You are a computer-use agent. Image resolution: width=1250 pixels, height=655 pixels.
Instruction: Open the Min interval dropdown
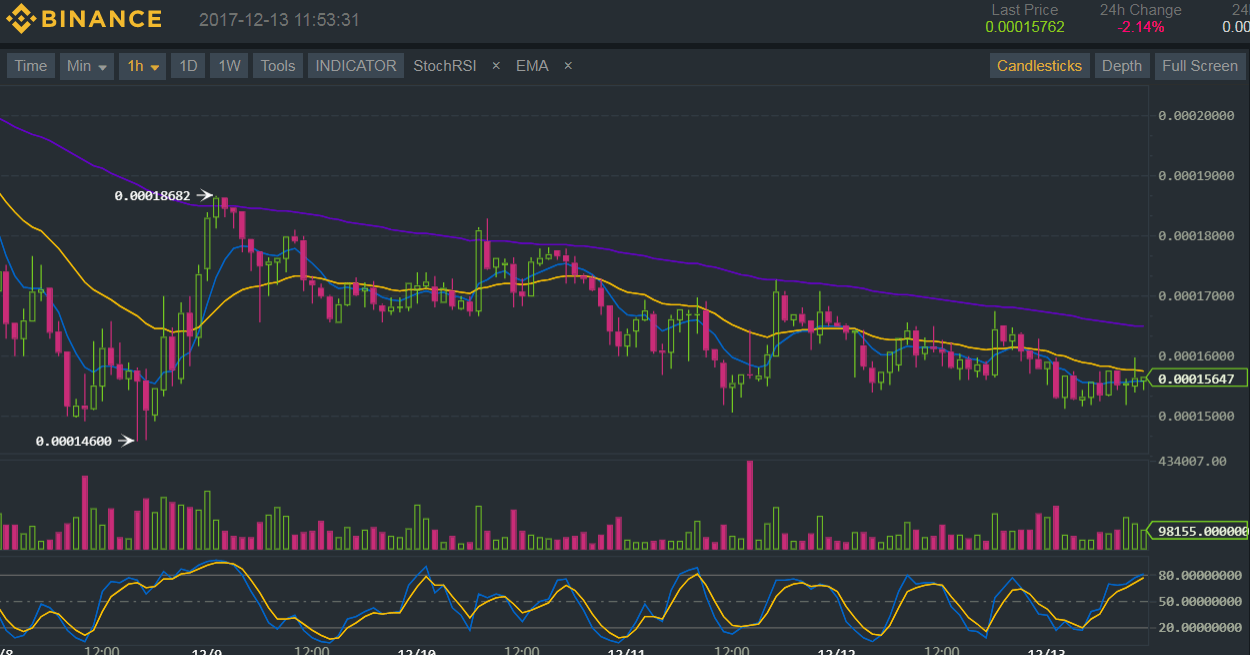coord(87,66)
